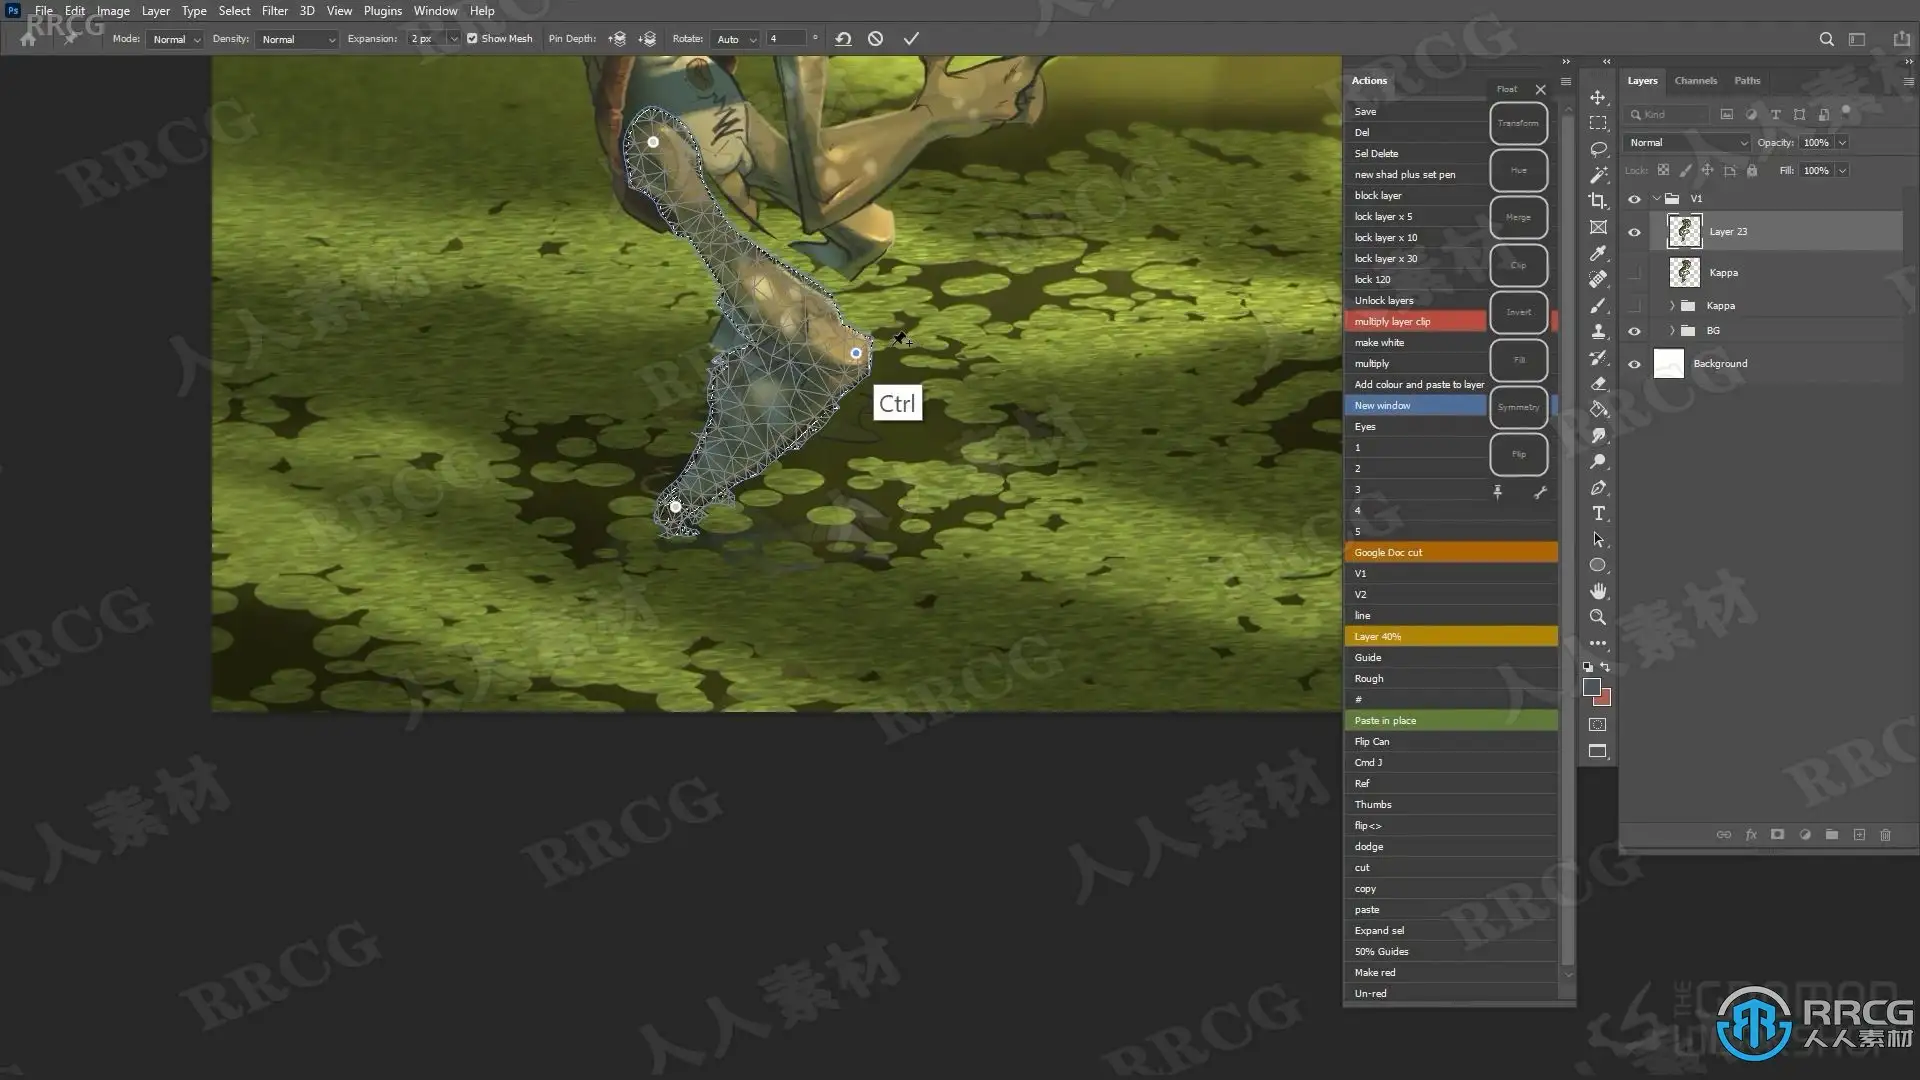Cancel the puppet warp operation
The width and height of the screenshot is (1920, 1080).
click(876, 39)
